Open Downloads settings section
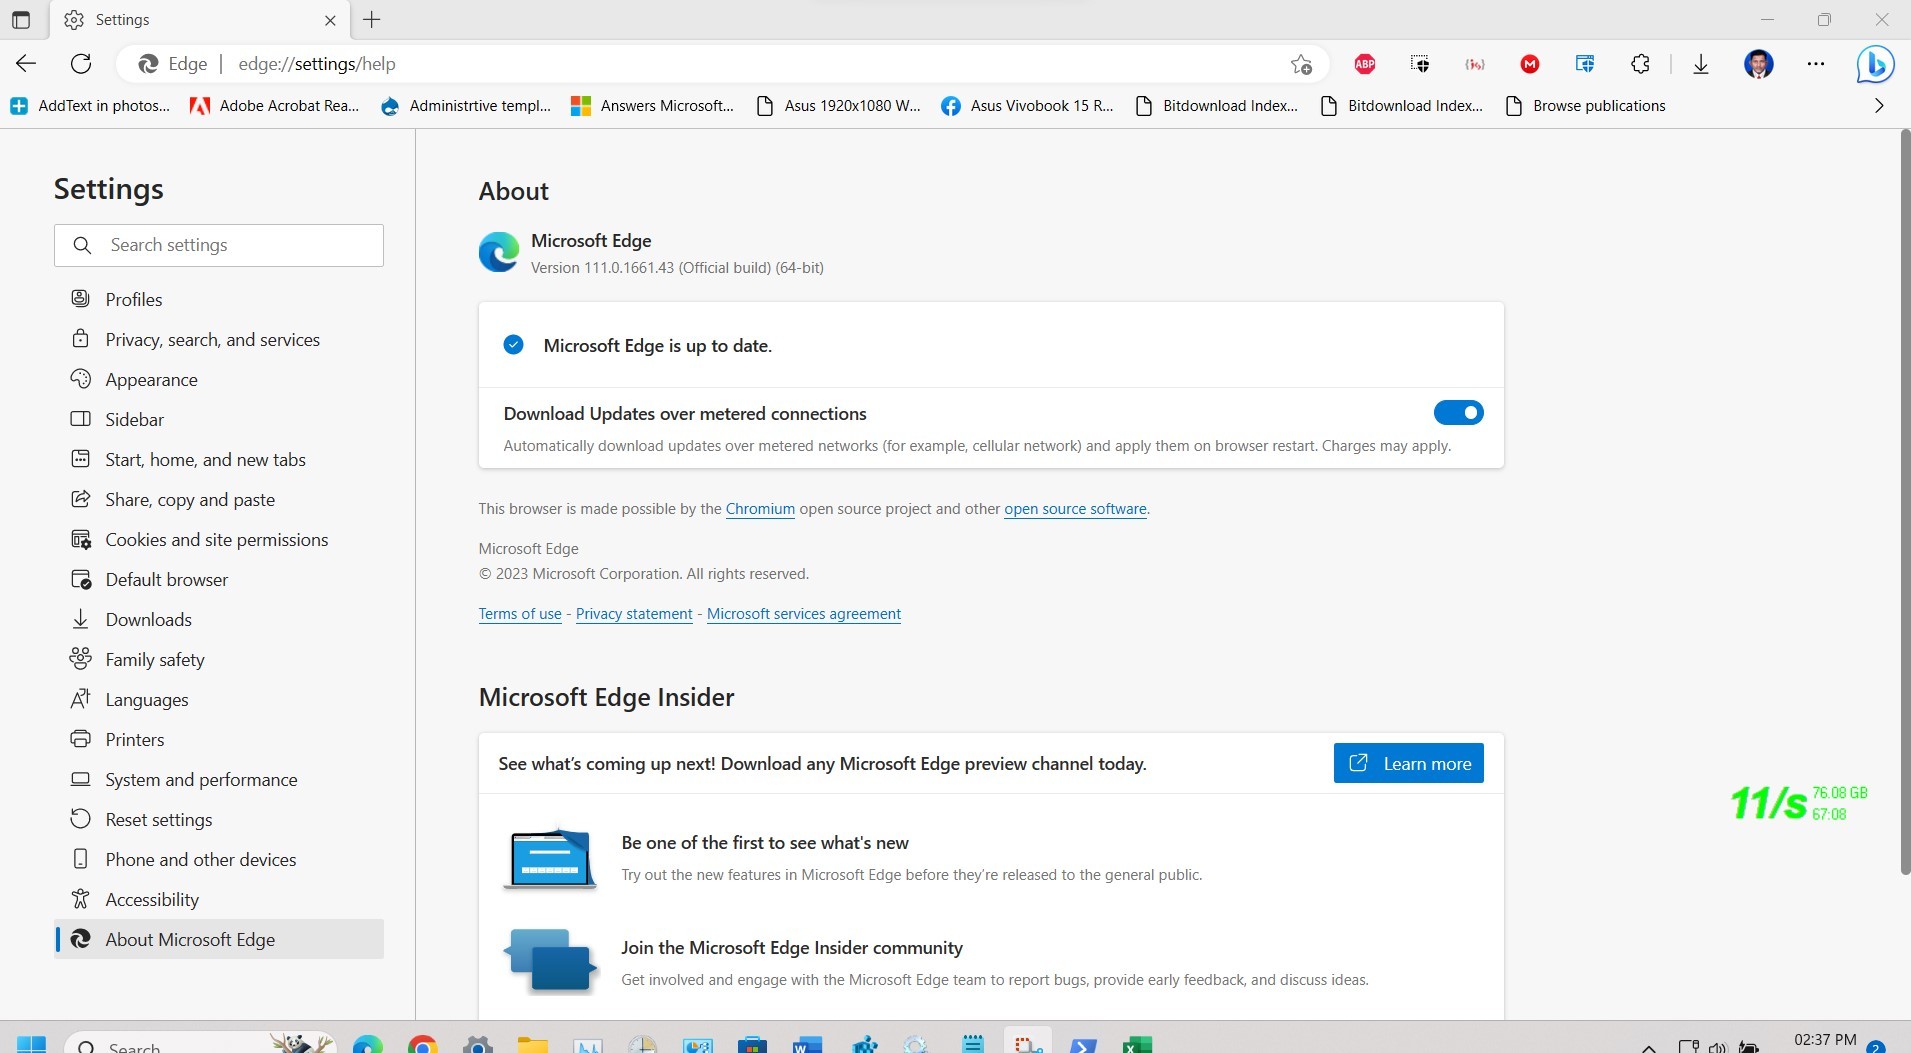The image size is (1911, 1053). point(219,619)
